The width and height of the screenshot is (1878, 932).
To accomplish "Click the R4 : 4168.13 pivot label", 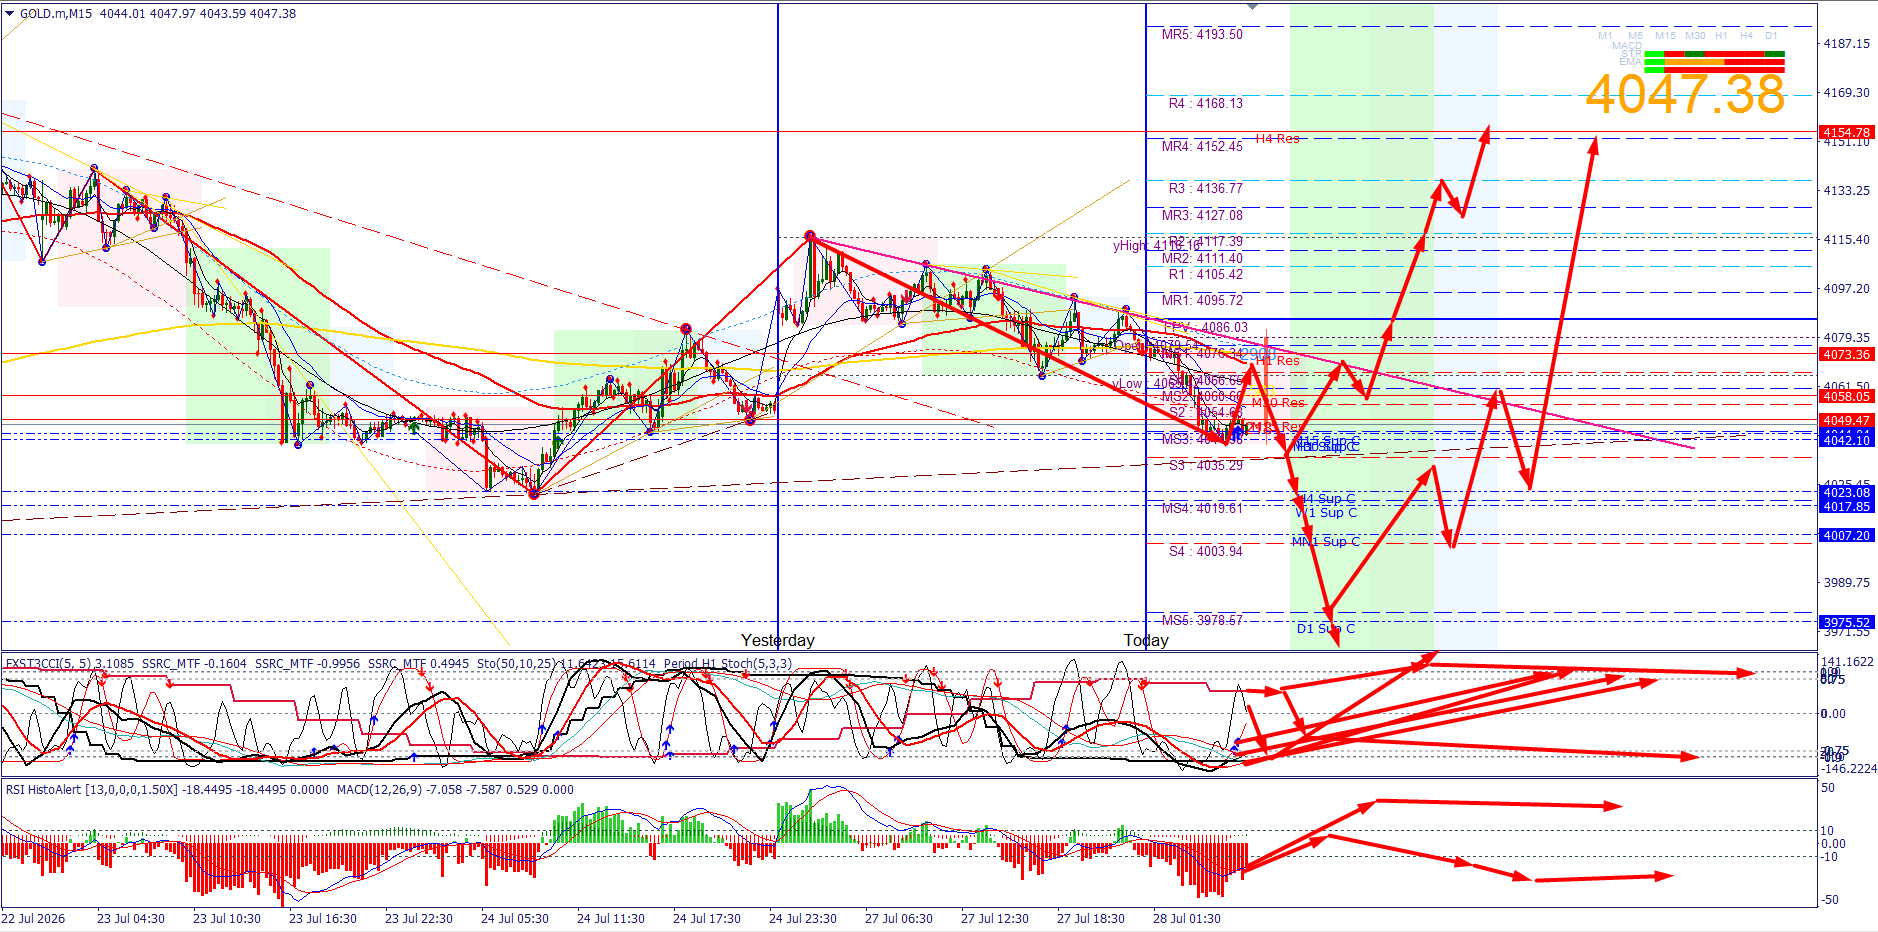I will coord(1205,103).
